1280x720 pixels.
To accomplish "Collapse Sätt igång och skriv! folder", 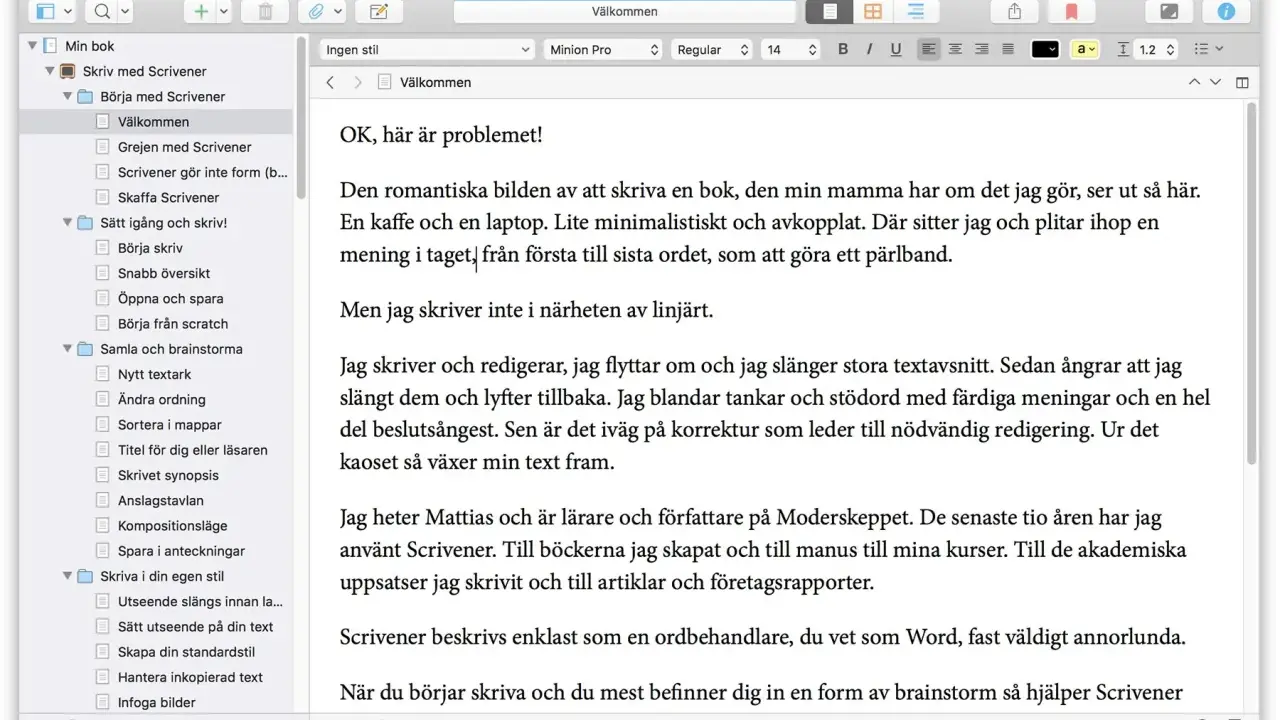I will (67, 223).
